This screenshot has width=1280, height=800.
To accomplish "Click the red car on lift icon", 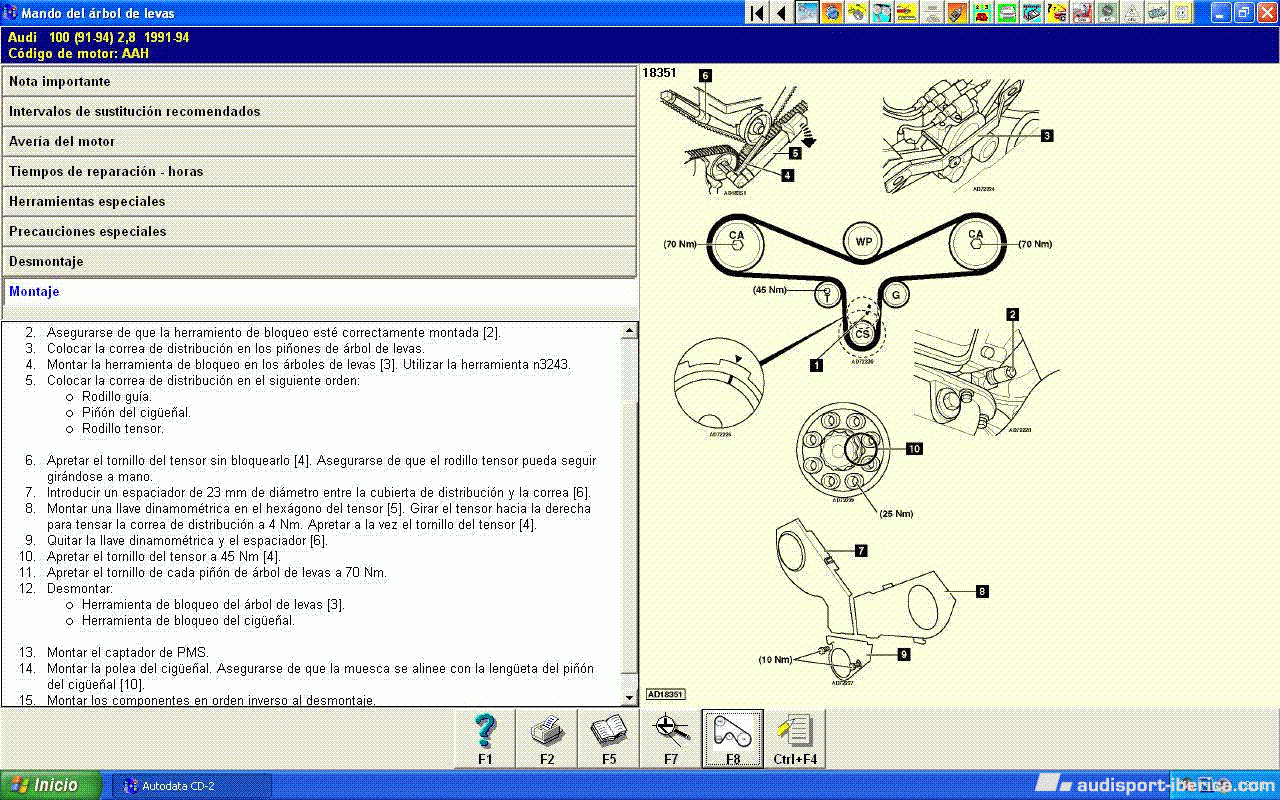I will [x=1082, y=13].
